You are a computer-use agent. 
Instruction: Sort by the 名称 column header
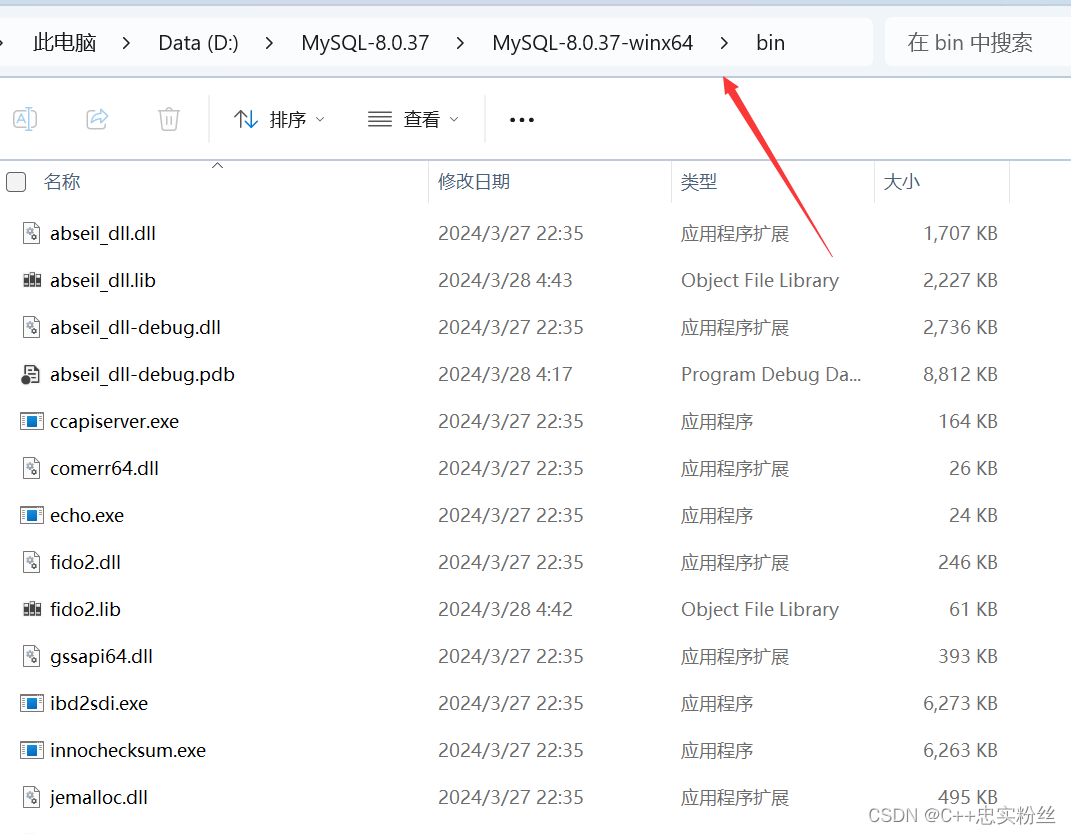point(62,182)
